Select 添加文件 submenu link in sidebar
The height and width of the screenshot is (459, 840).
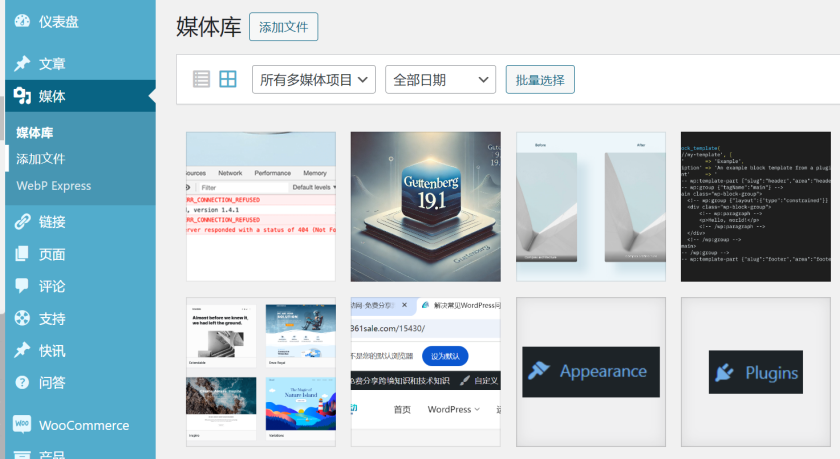tap(41, 159)
